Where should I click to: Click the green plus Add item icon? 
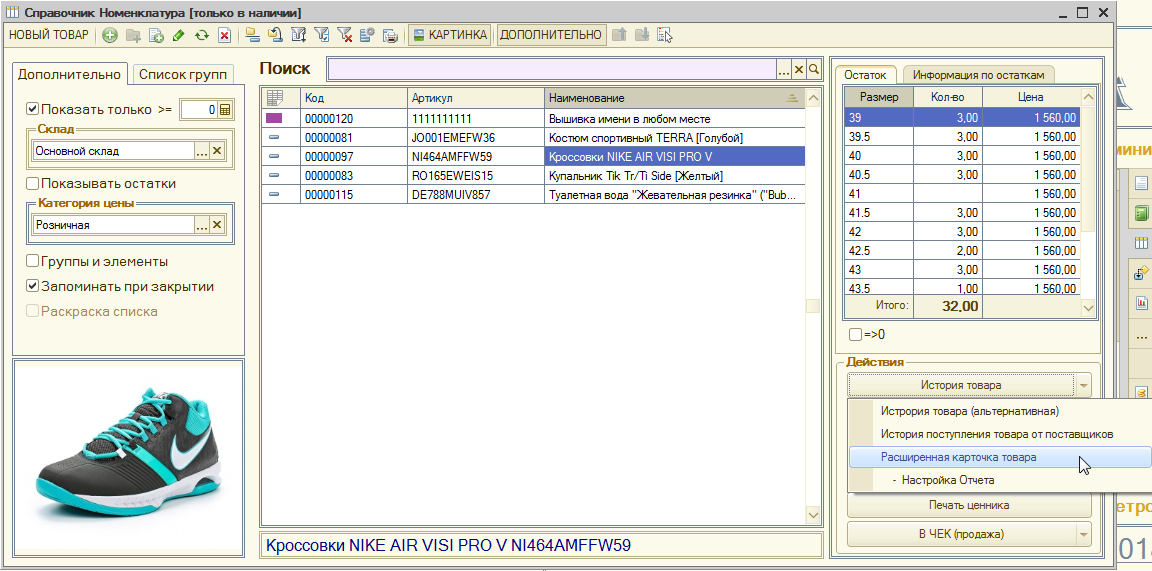(109, 35)
